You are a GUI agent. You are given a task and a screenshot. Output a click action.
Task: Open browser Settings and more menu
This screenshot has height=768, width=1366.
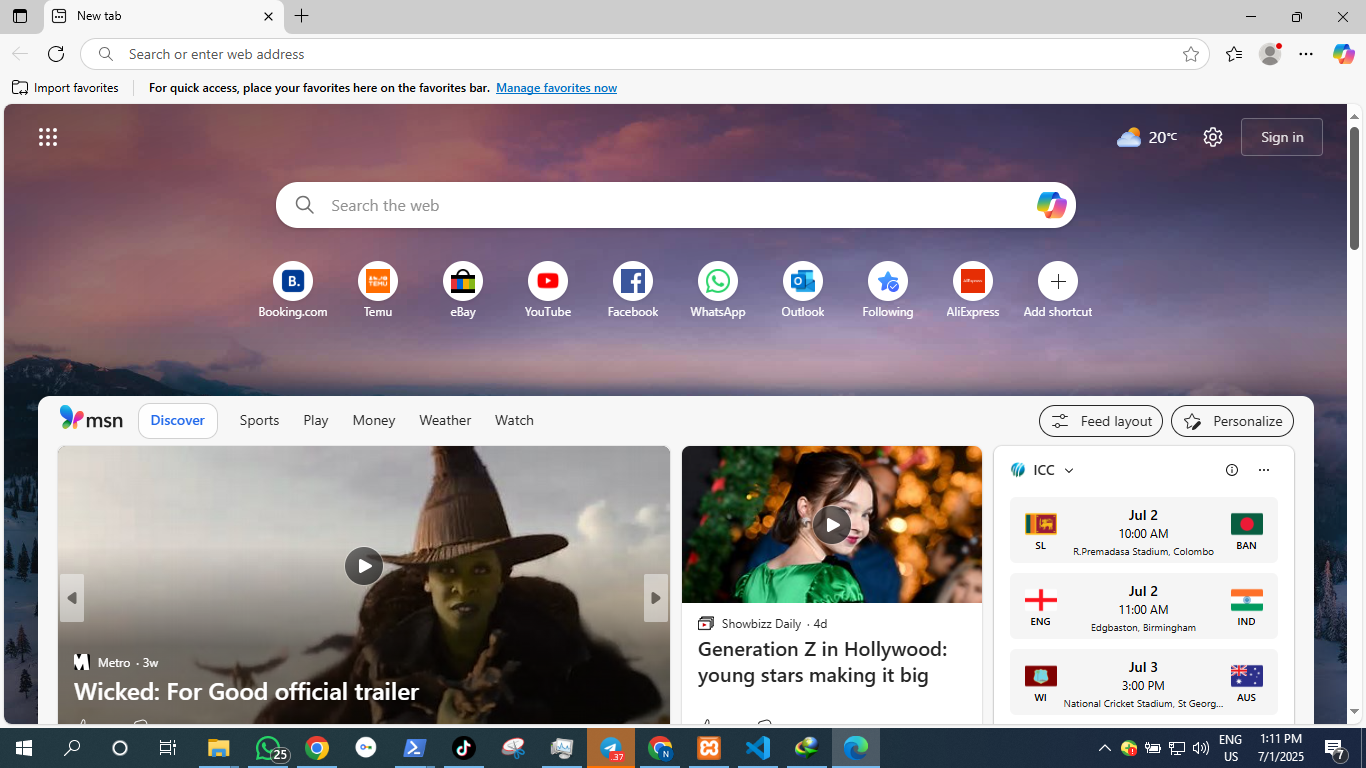pyautogui.click(x=1306, y=54)
